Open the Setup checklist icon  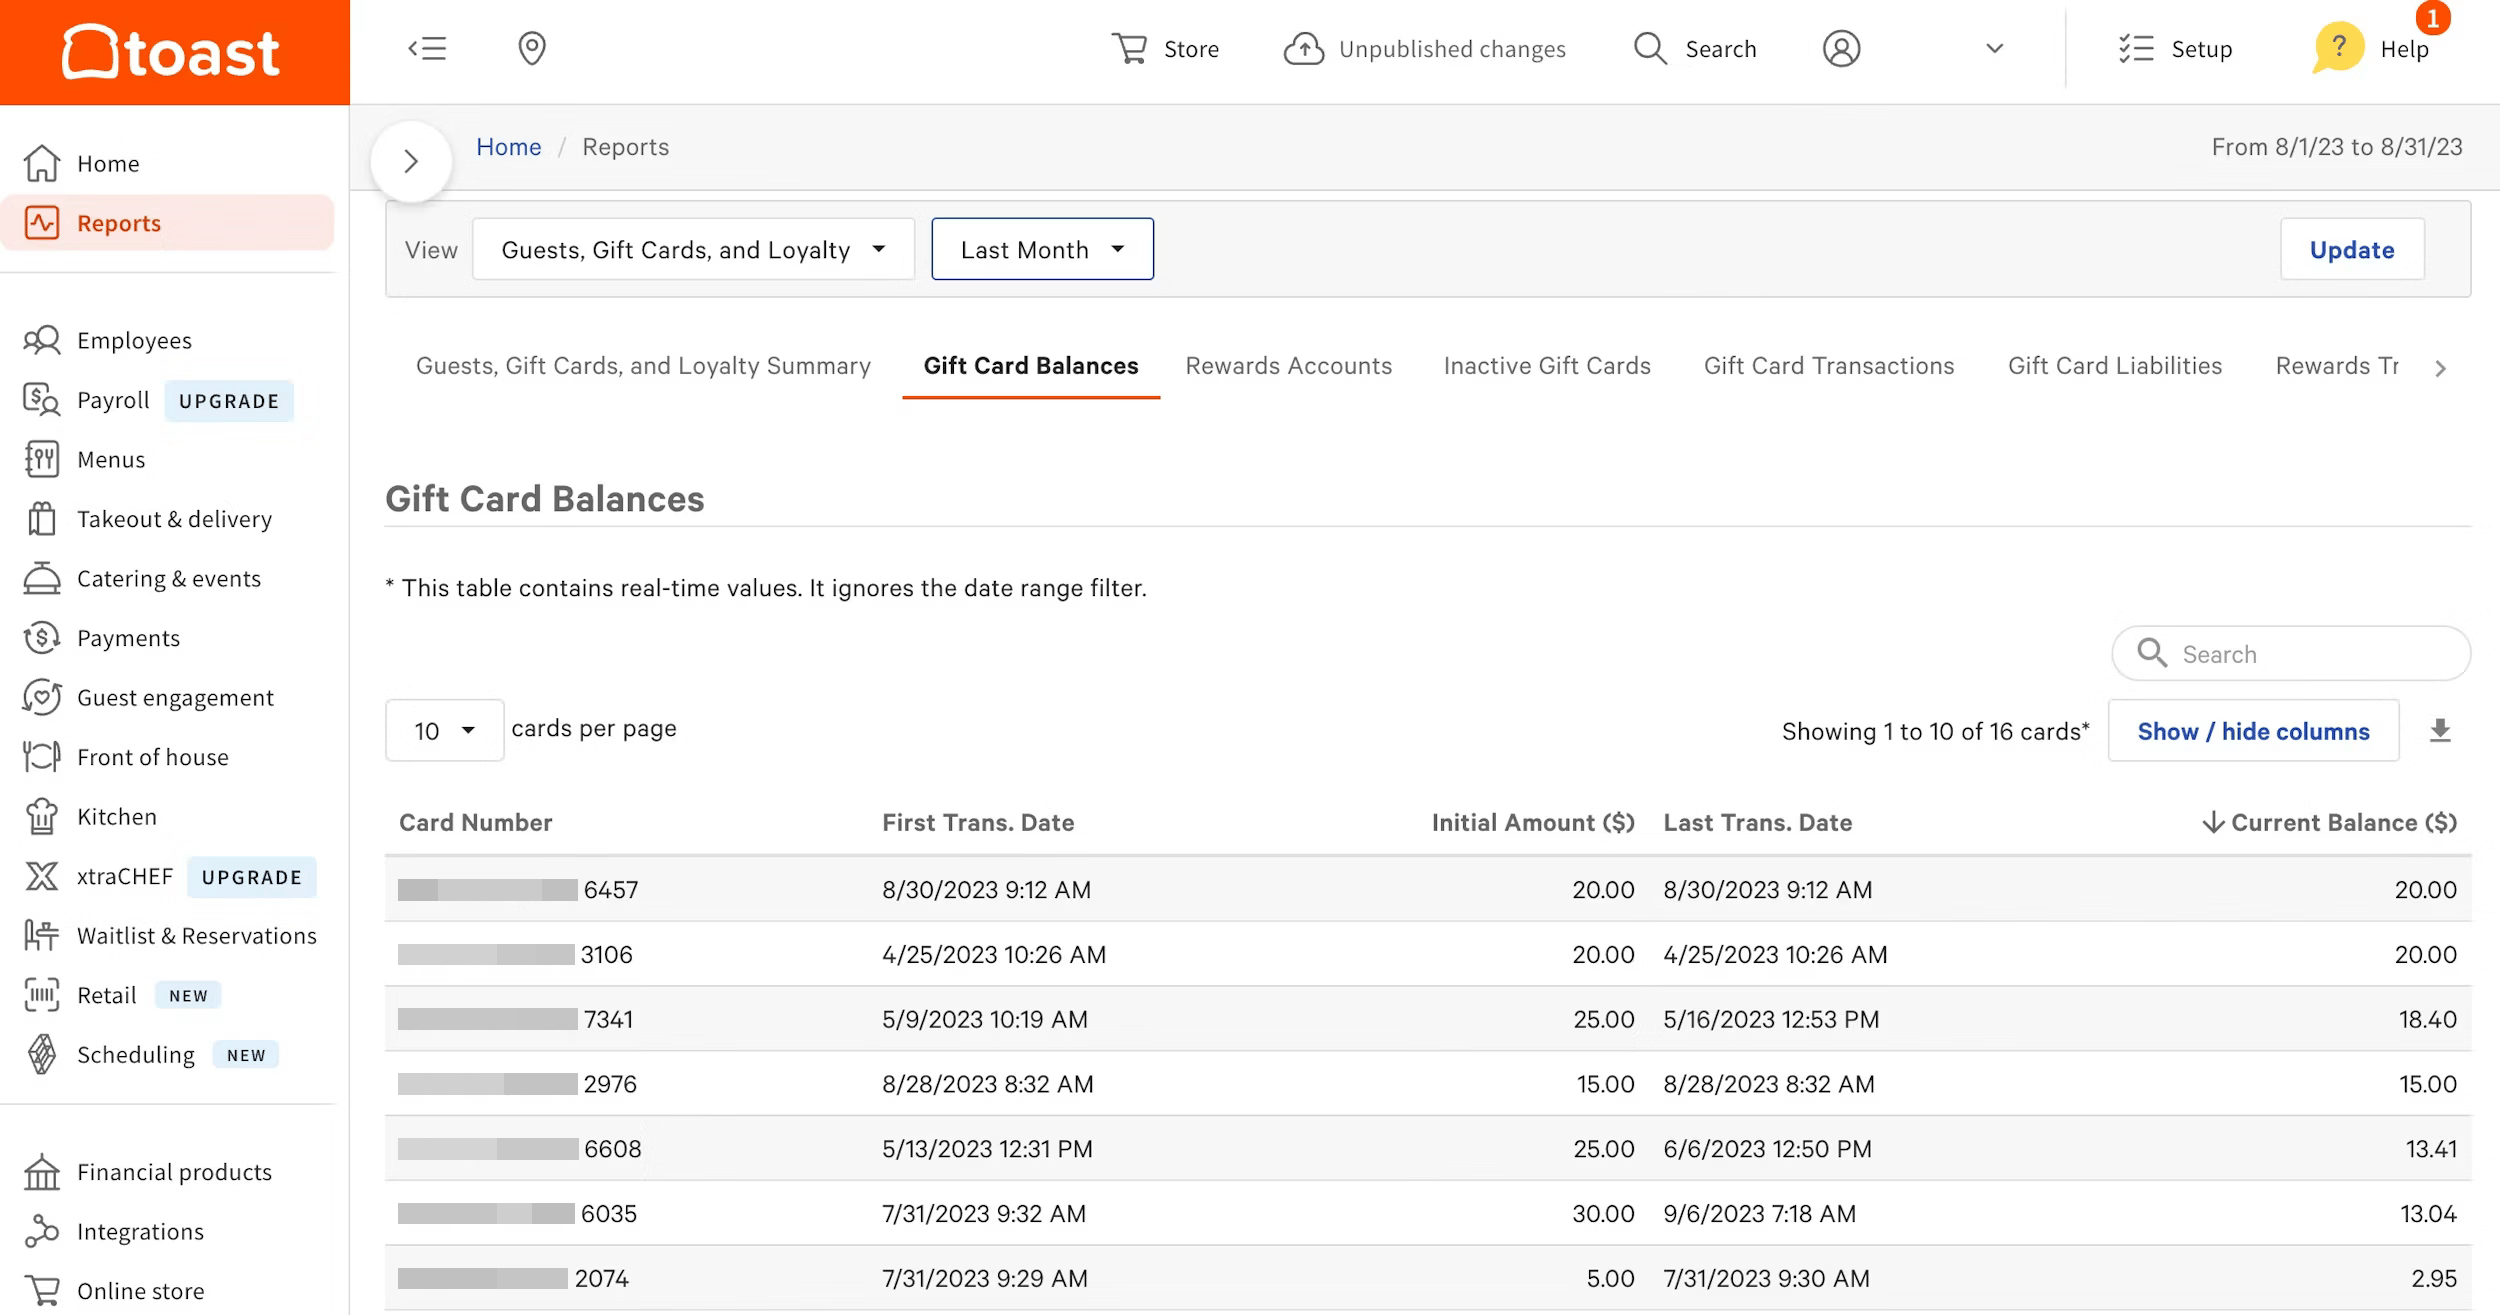pos(2136,48)
